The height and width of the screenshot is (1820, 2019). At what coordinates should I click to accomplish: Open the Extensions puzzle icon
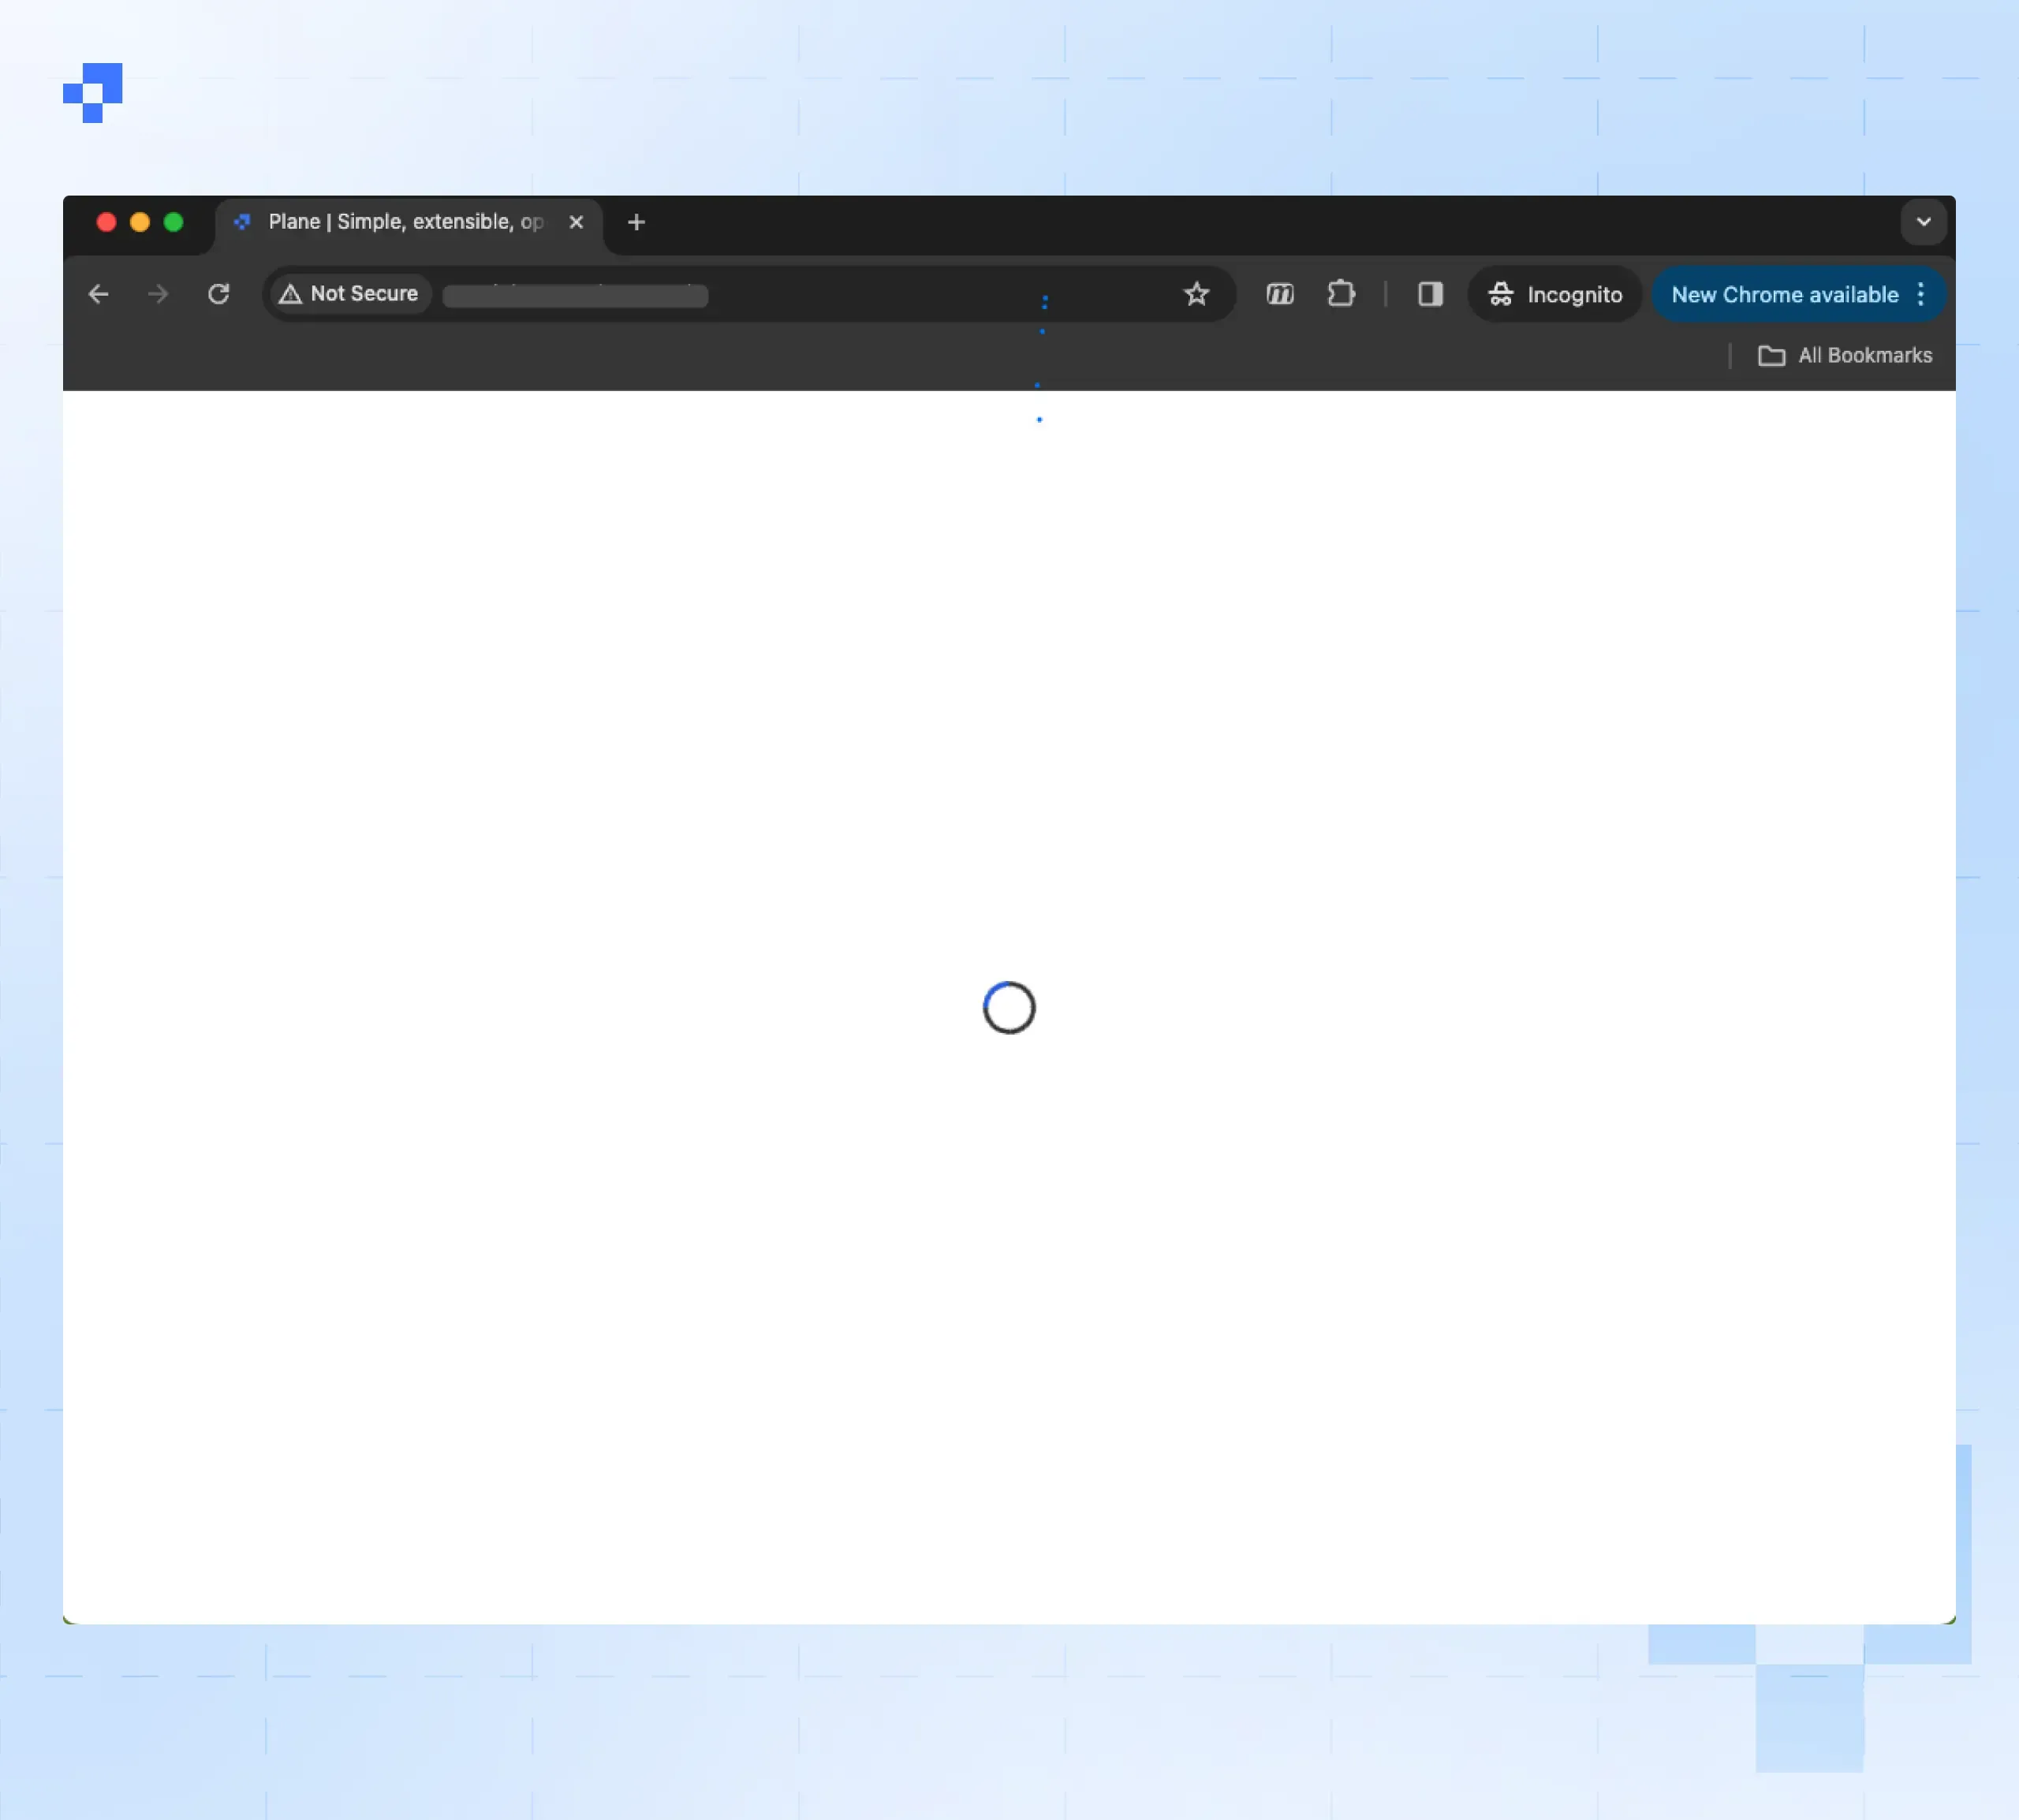[1340, 294]
